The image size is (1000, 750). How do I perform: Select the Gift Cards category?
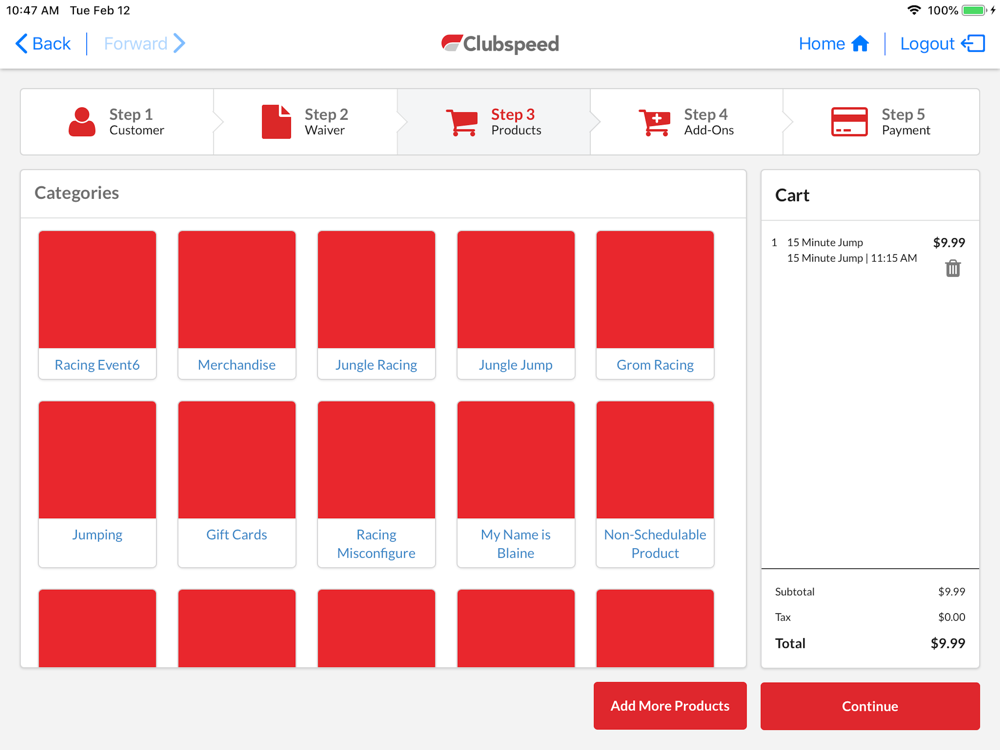coord(237,484)
